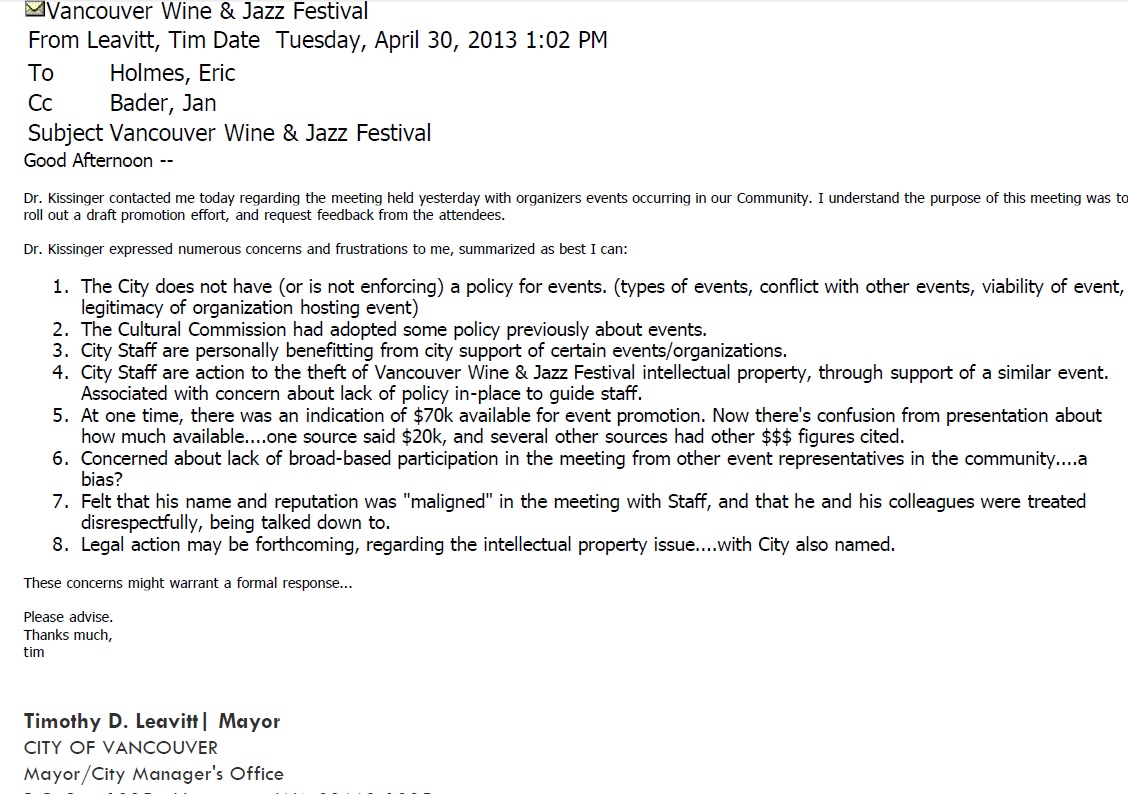Click the "Please advise." line
Viewport: 1128px width, 794px height.
68,617
